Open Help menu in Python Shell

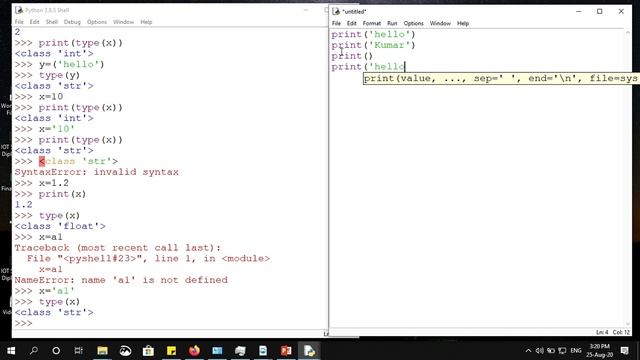(x=146, y=22)
